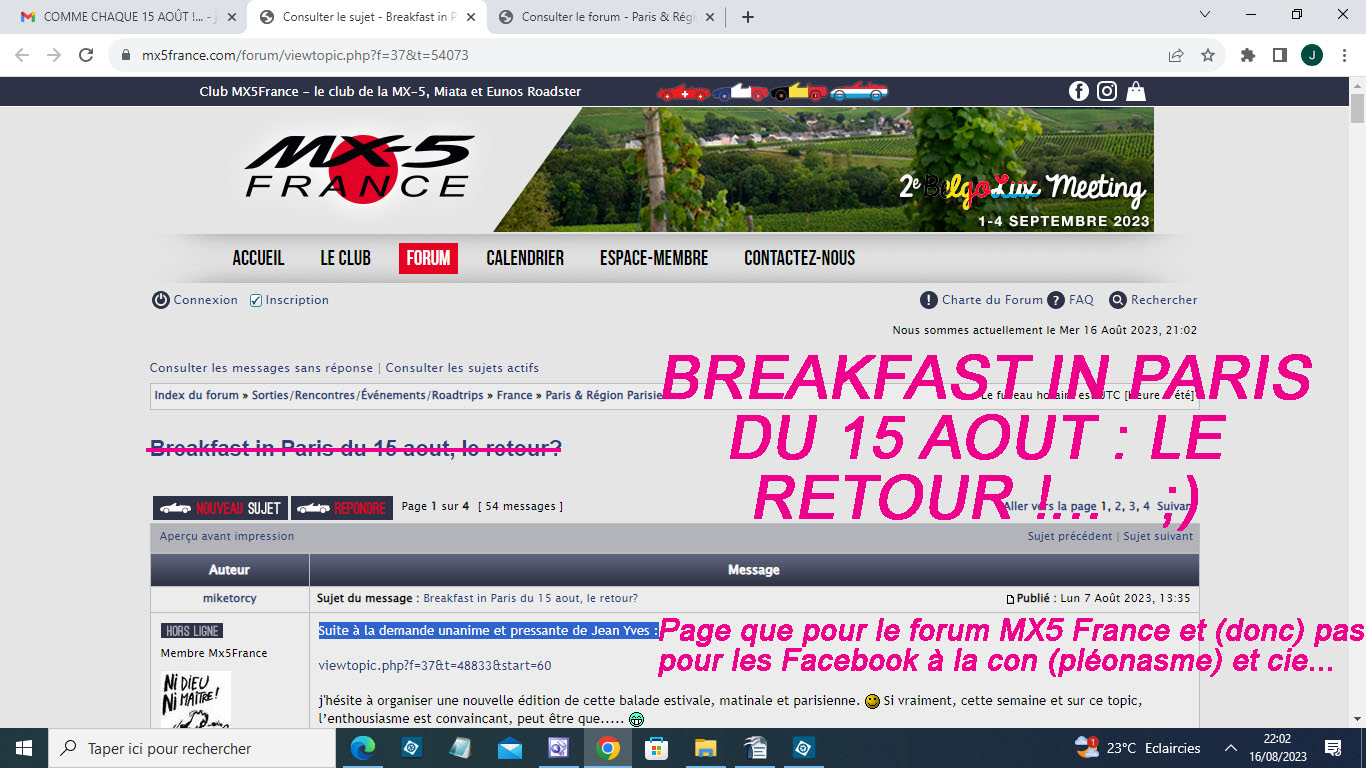Click the browser forward arrow

[54, 55]
